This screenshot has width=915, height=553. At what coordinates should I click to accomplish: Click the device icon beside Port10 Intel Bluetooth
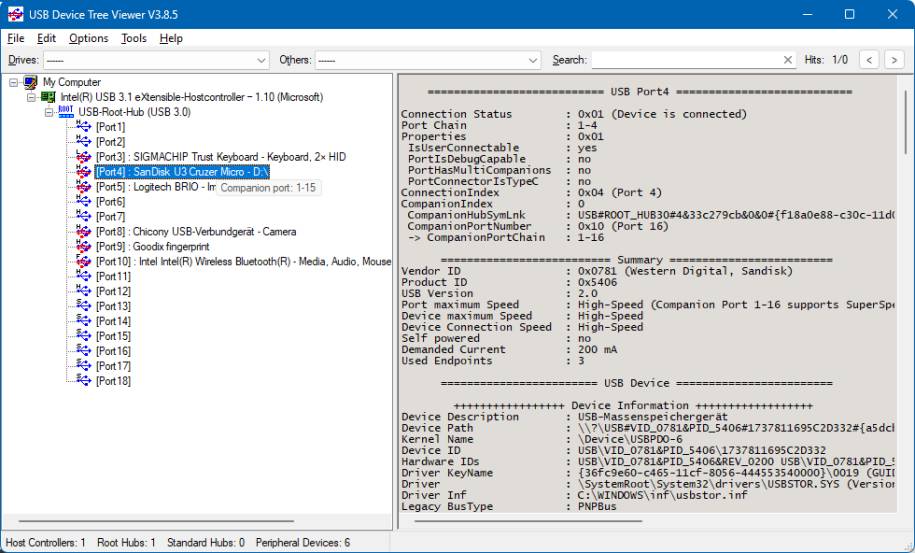point(83,261)
